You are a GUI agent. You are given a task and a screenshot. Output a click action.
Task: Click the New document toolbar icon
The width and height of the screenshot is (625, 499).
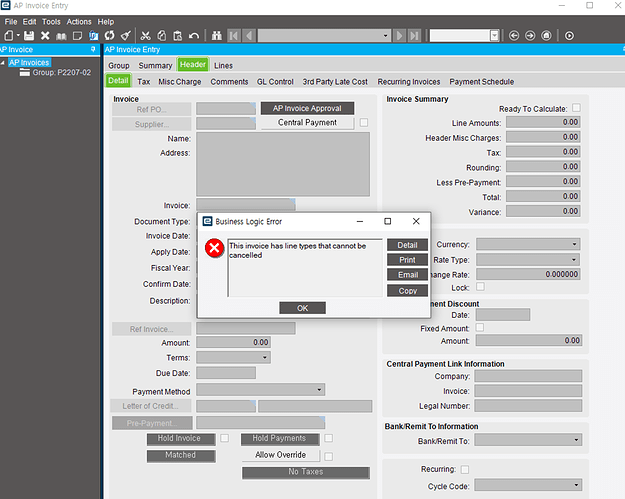(x=9, y=35)
